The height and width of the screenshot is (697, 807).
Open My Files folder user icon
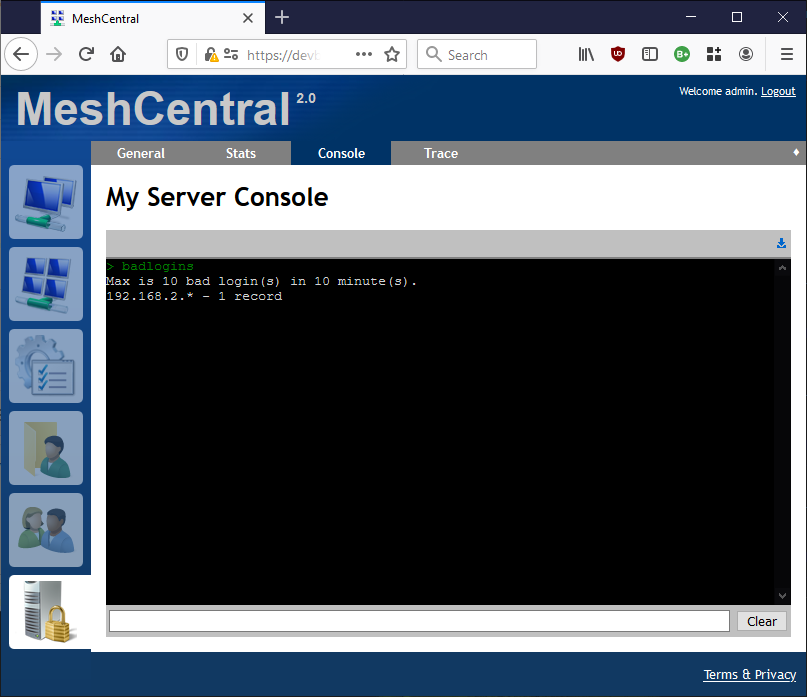tap(46, 448)
